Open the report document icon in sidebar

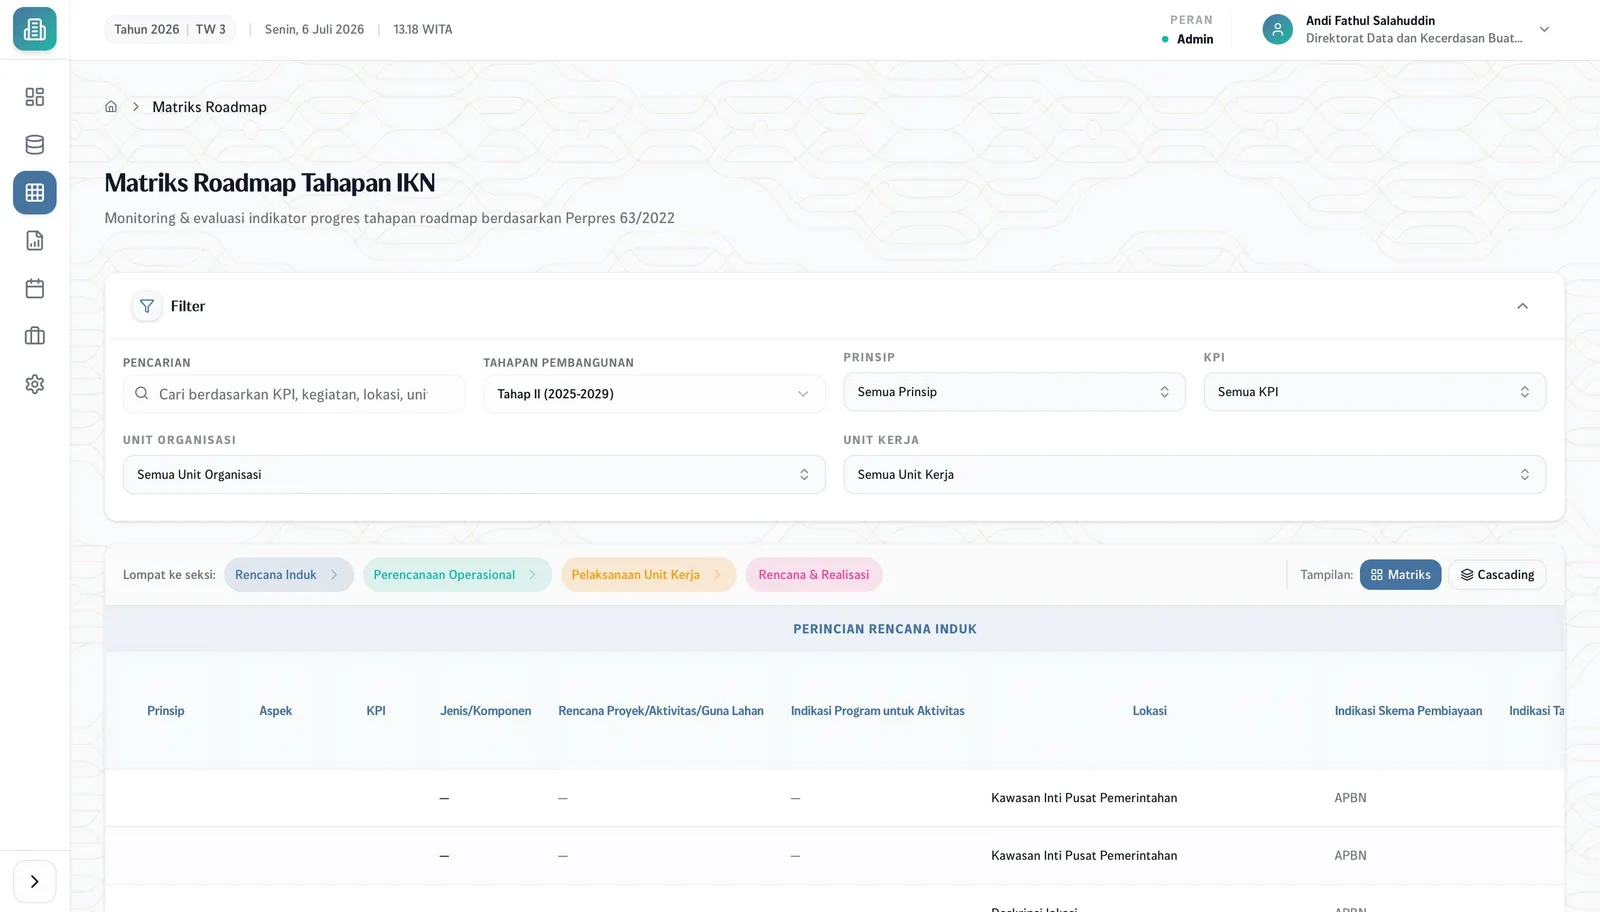(x=35, y=241)
